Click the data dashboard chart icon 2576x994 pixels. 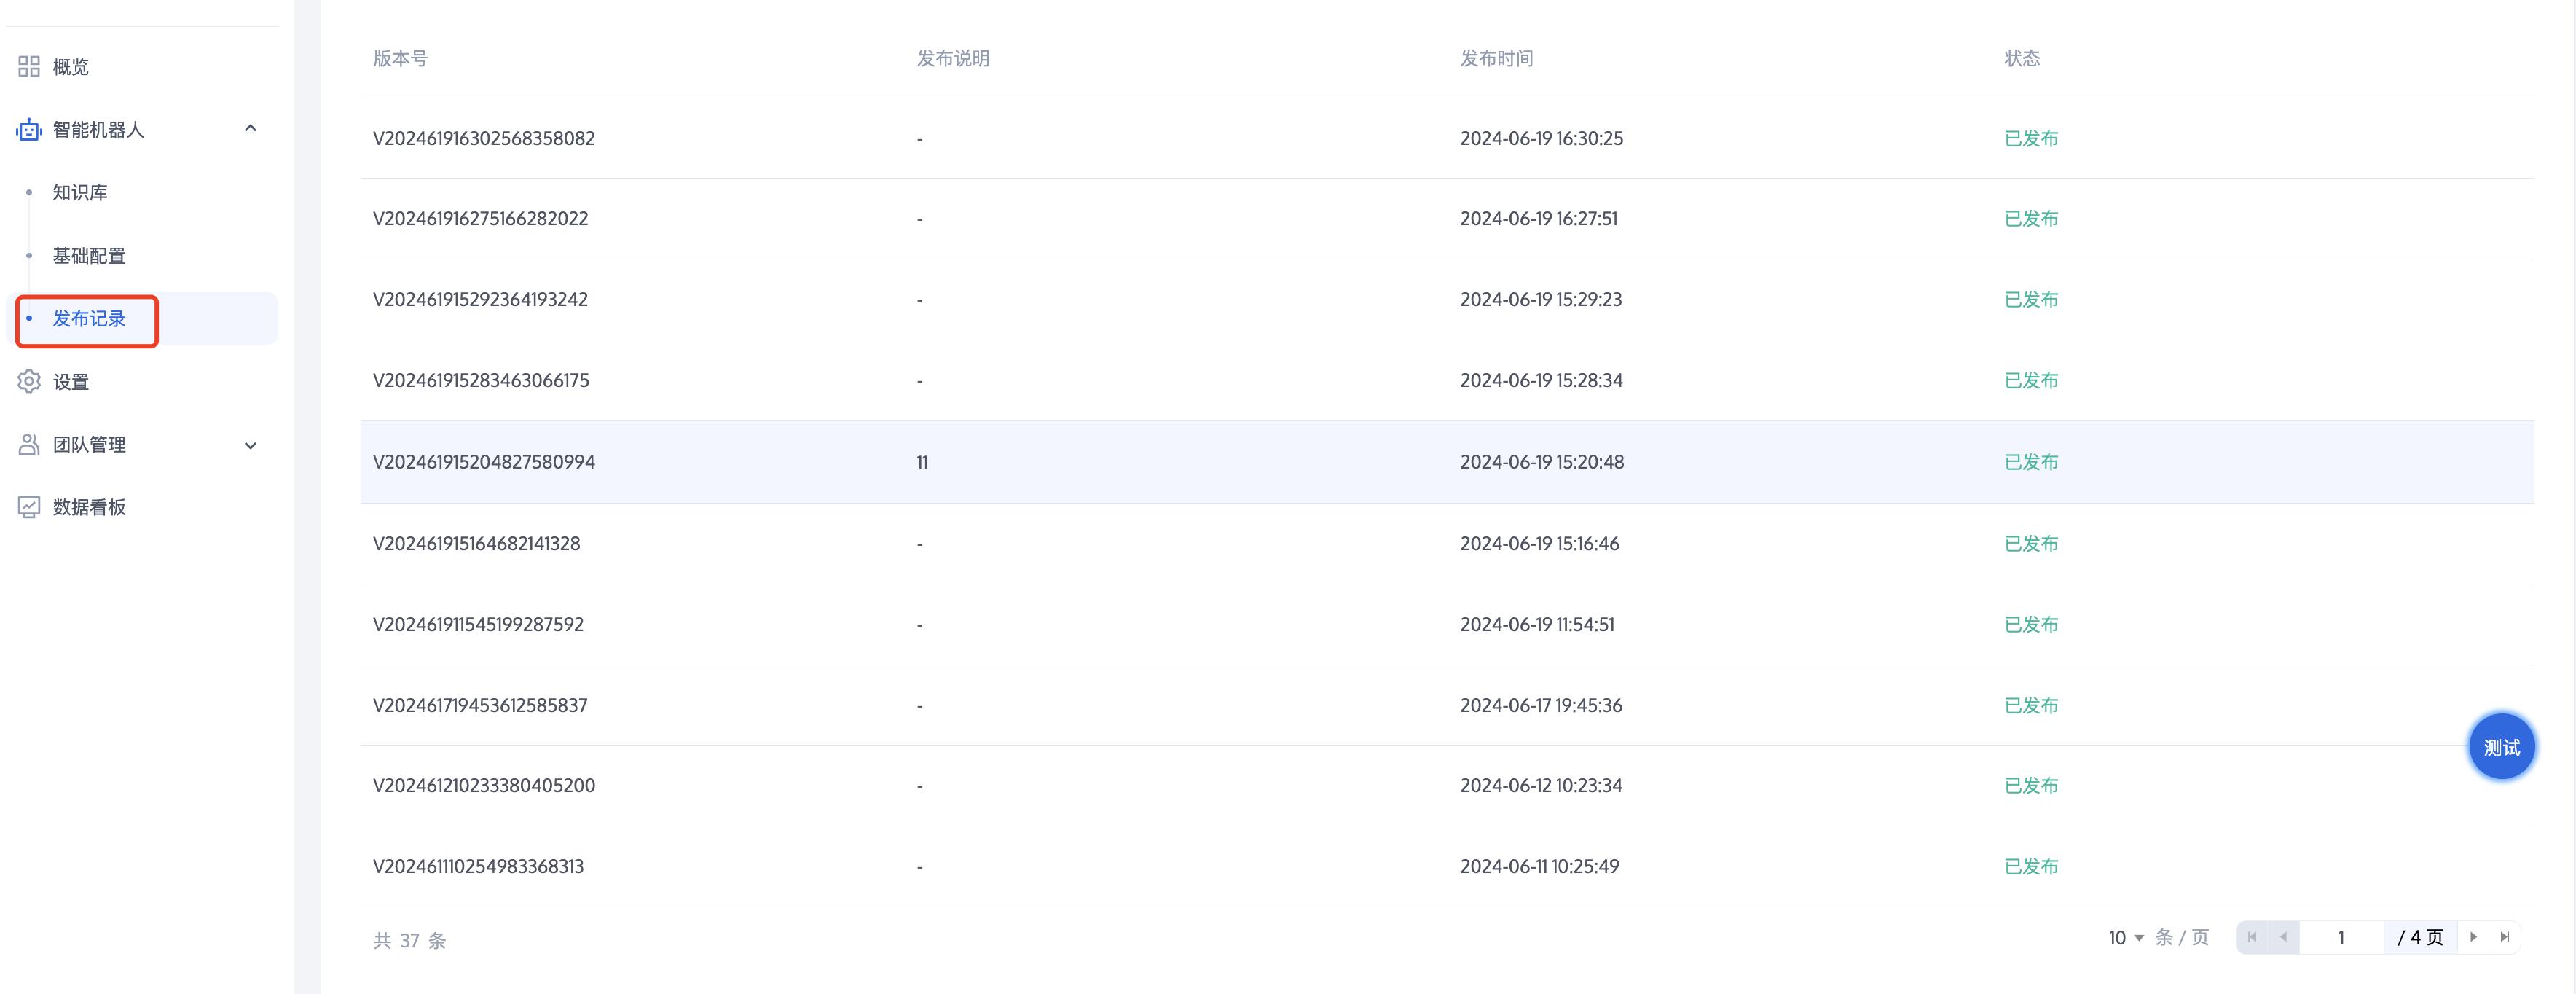point(29,507)
